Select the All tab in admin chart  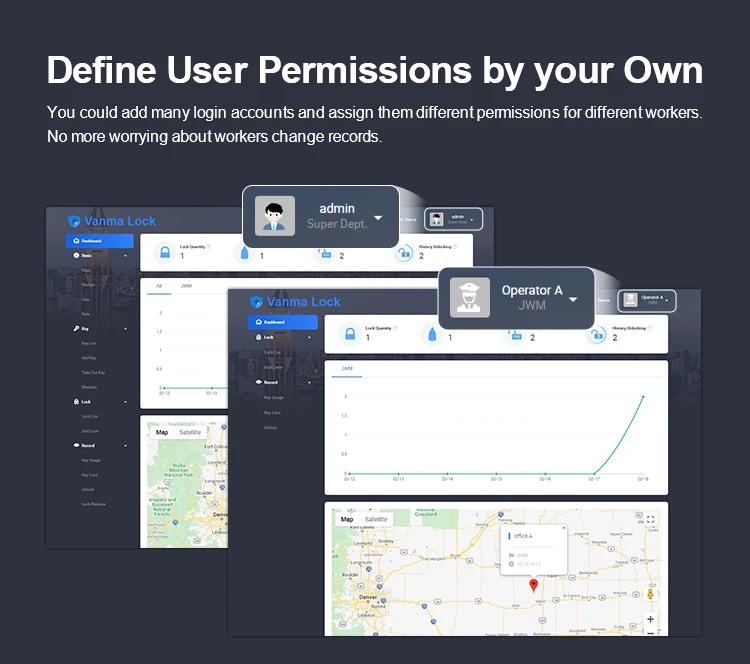159,286
